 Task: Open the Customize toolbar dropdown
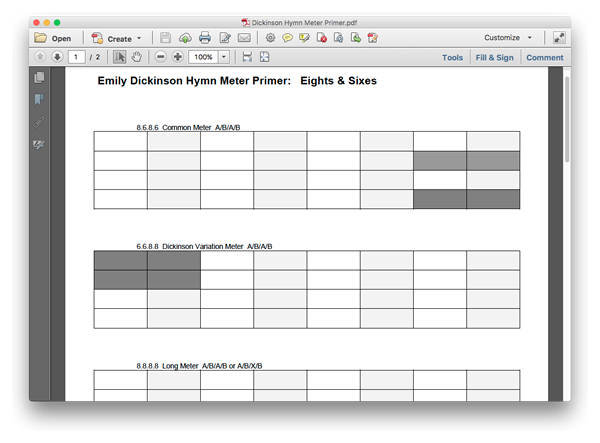(x=508, y=38)
